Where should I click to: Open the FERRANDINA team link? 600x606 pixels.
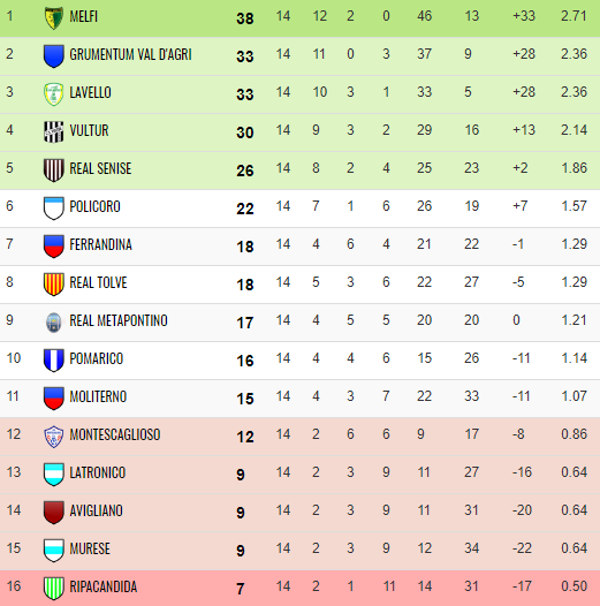(101, 244)
